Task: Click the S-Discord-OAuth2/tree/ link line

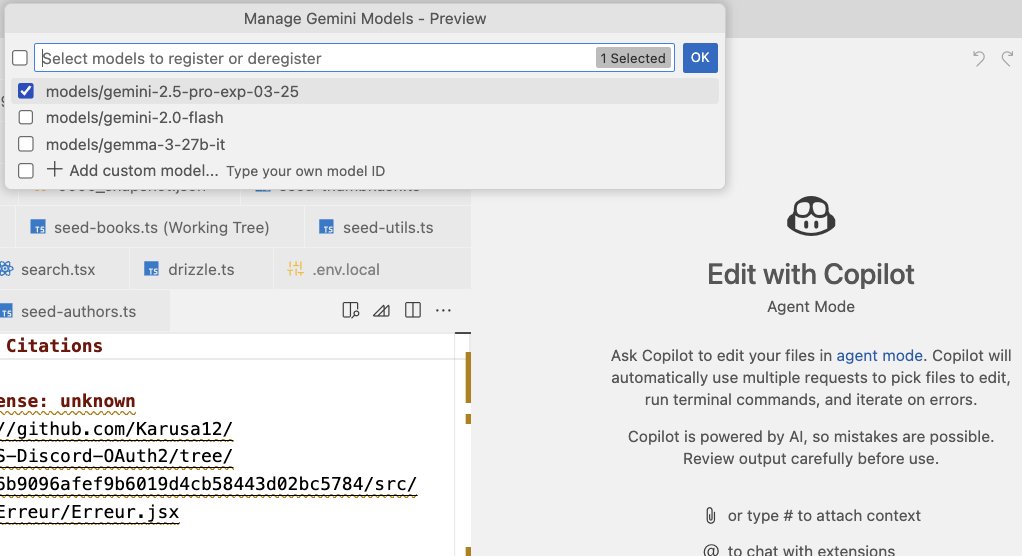Action: tap(116, 456)
